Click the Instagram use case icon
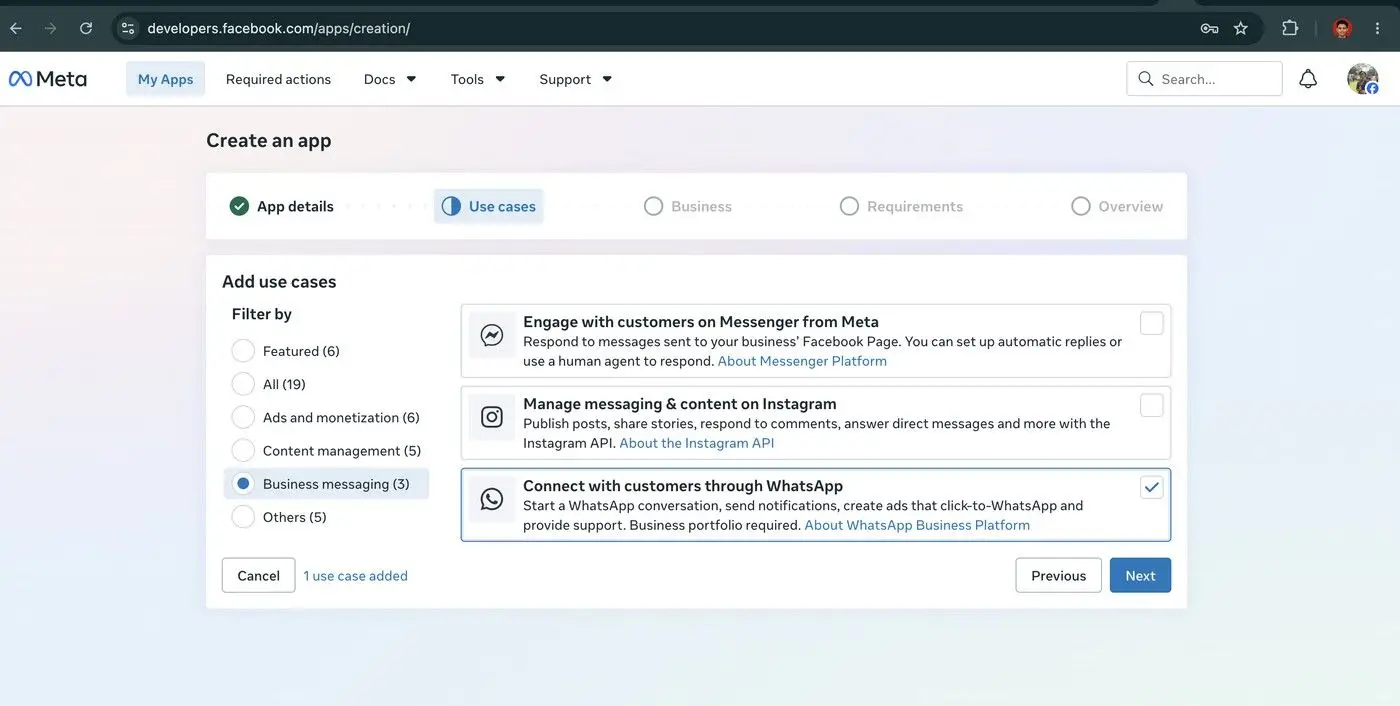 (492, 417)
